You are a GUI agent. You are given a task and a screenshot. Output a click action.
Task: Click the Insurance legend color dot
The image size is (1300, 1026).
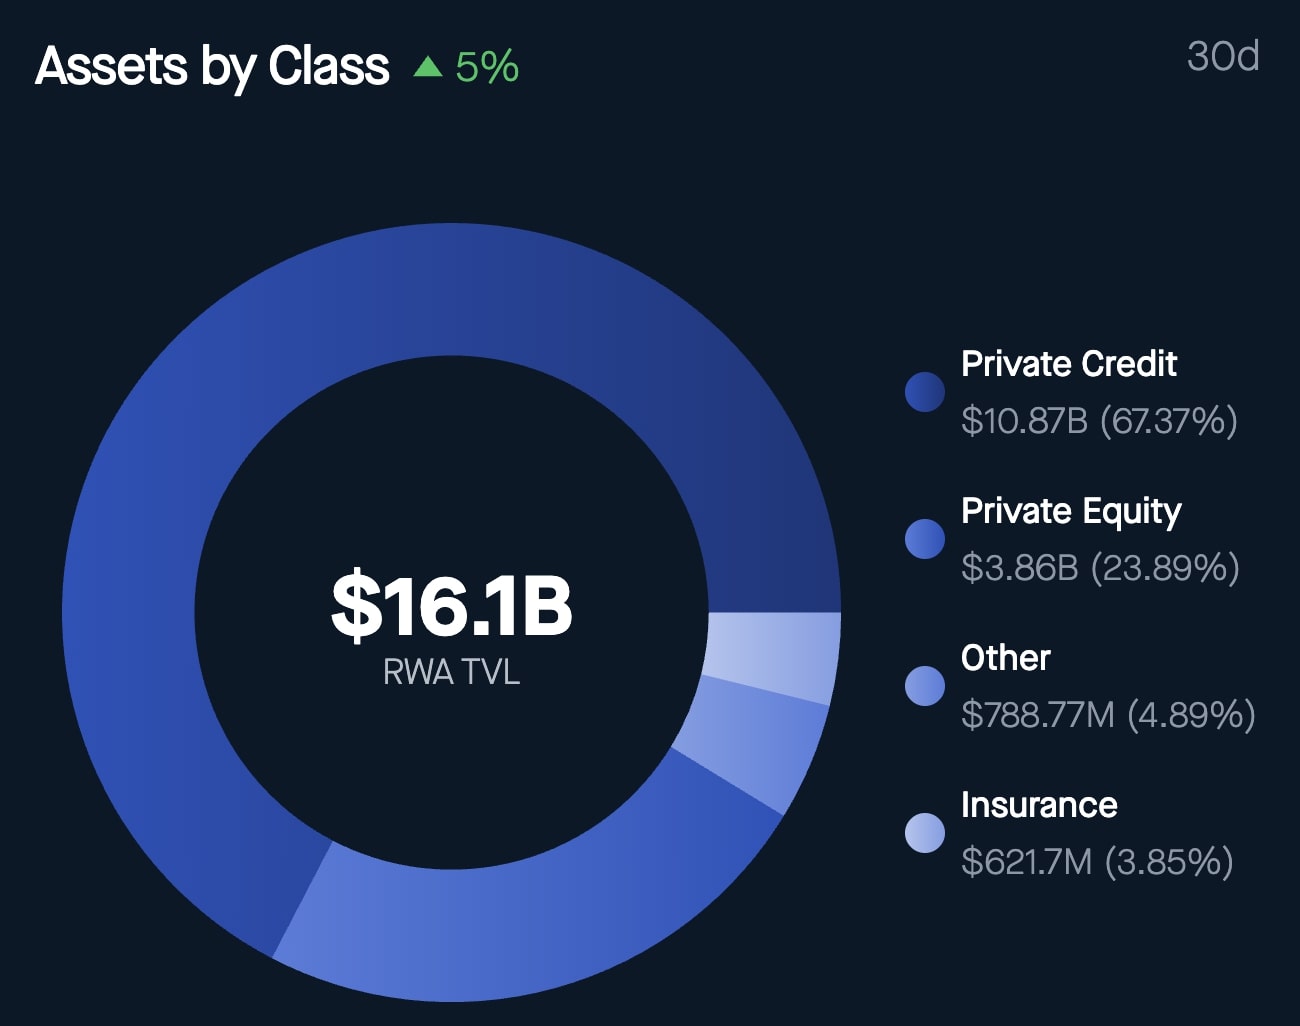(x=924, y=833)
